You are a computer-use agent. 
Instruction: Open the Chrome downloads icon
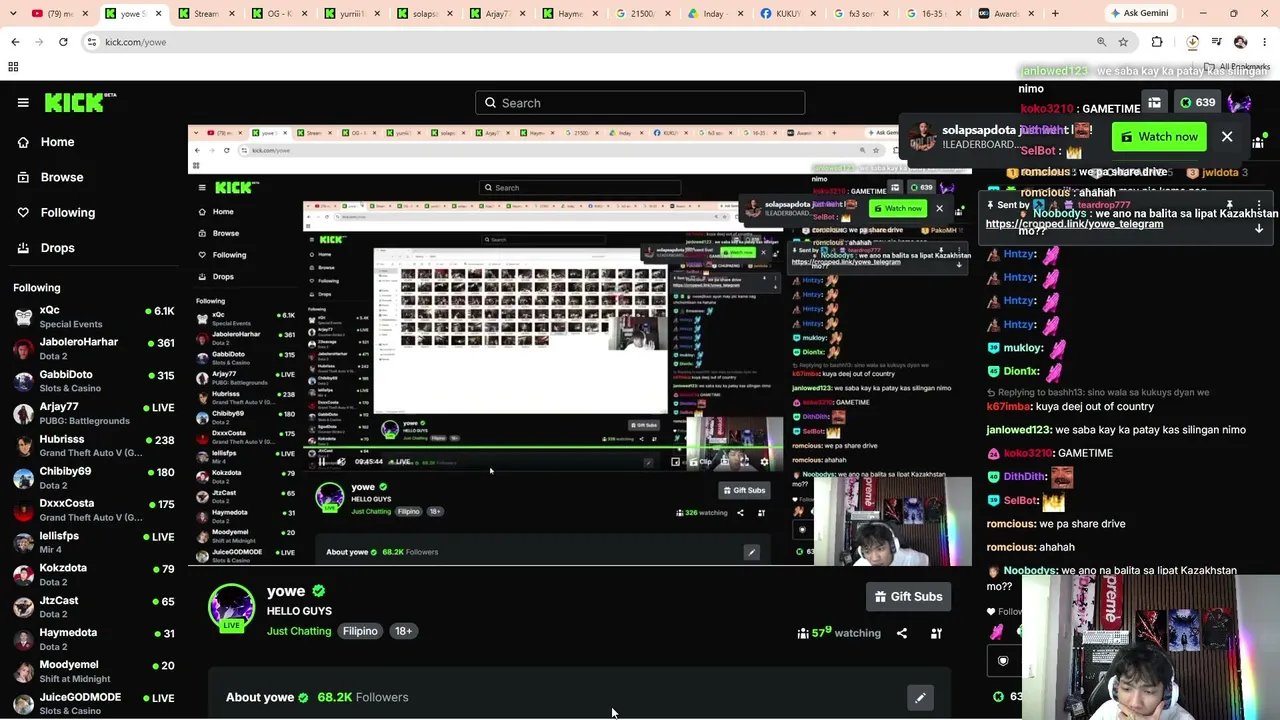[x=1192, y=42]
